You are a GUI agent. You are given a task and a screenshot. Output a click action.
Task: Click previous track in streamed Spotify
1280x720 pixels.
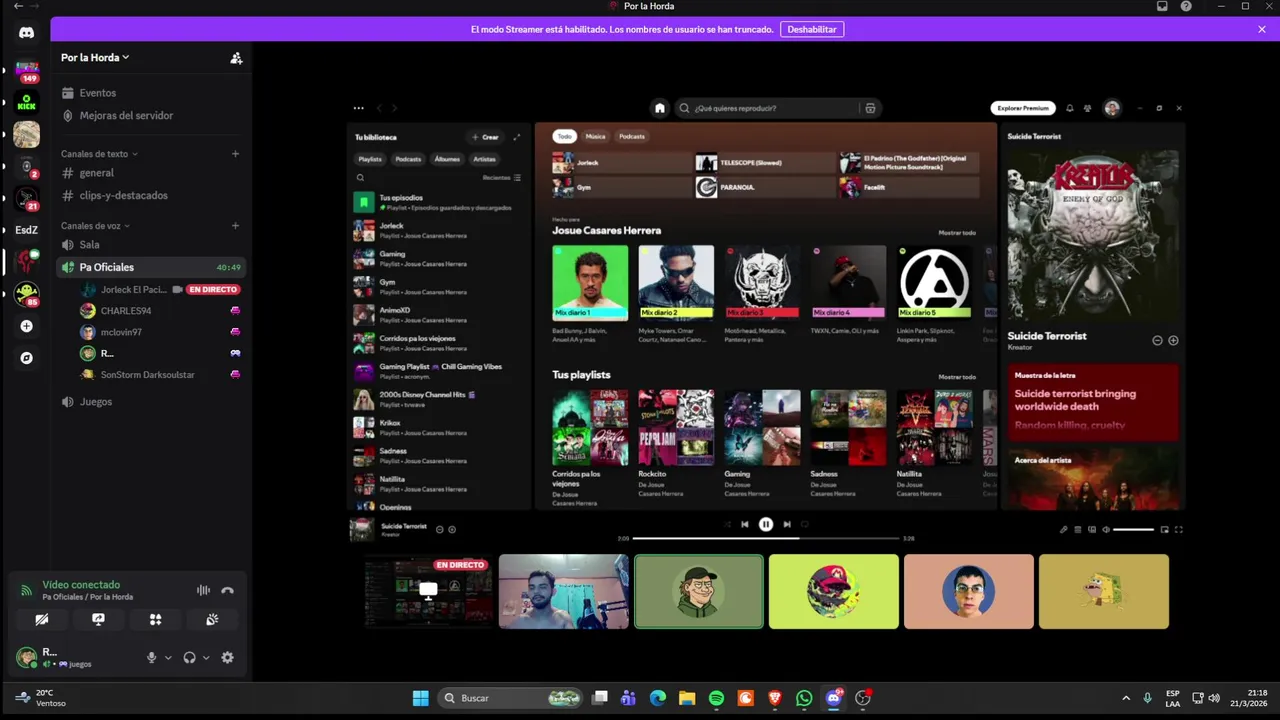click(x=744, y=524)
